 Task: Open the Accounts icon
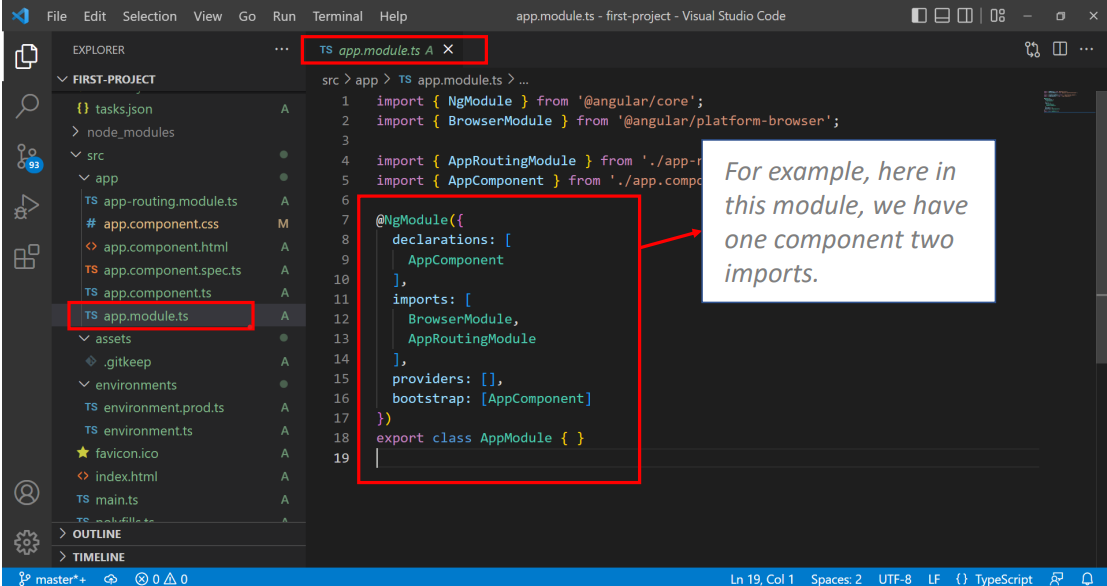pos(27,492)
